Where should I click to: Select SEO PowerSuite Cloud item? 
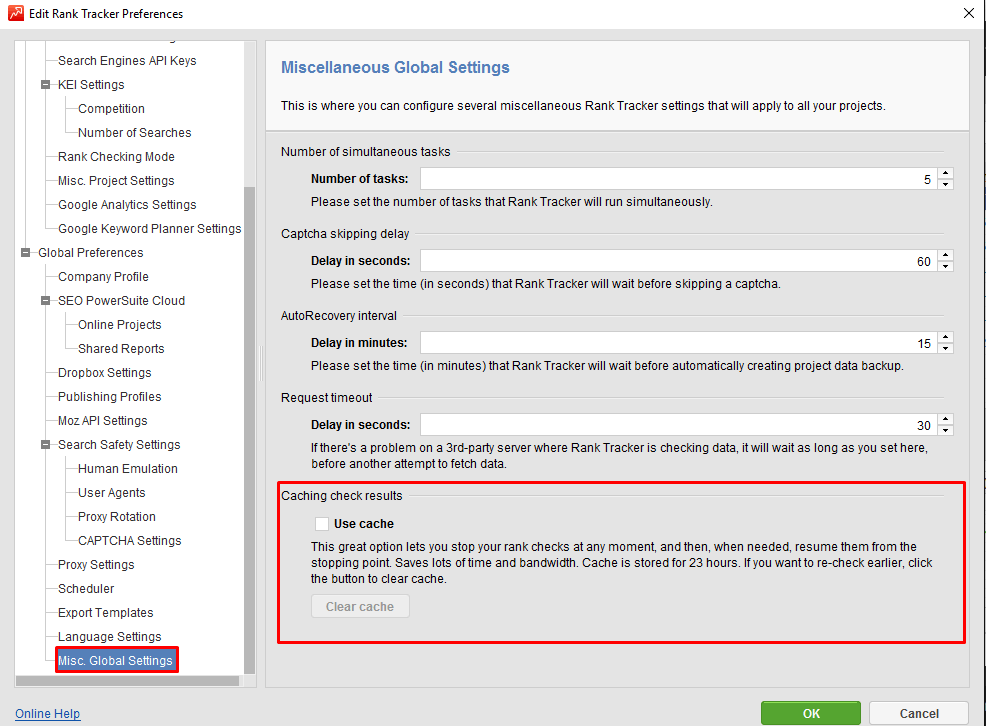pos(121,301)
